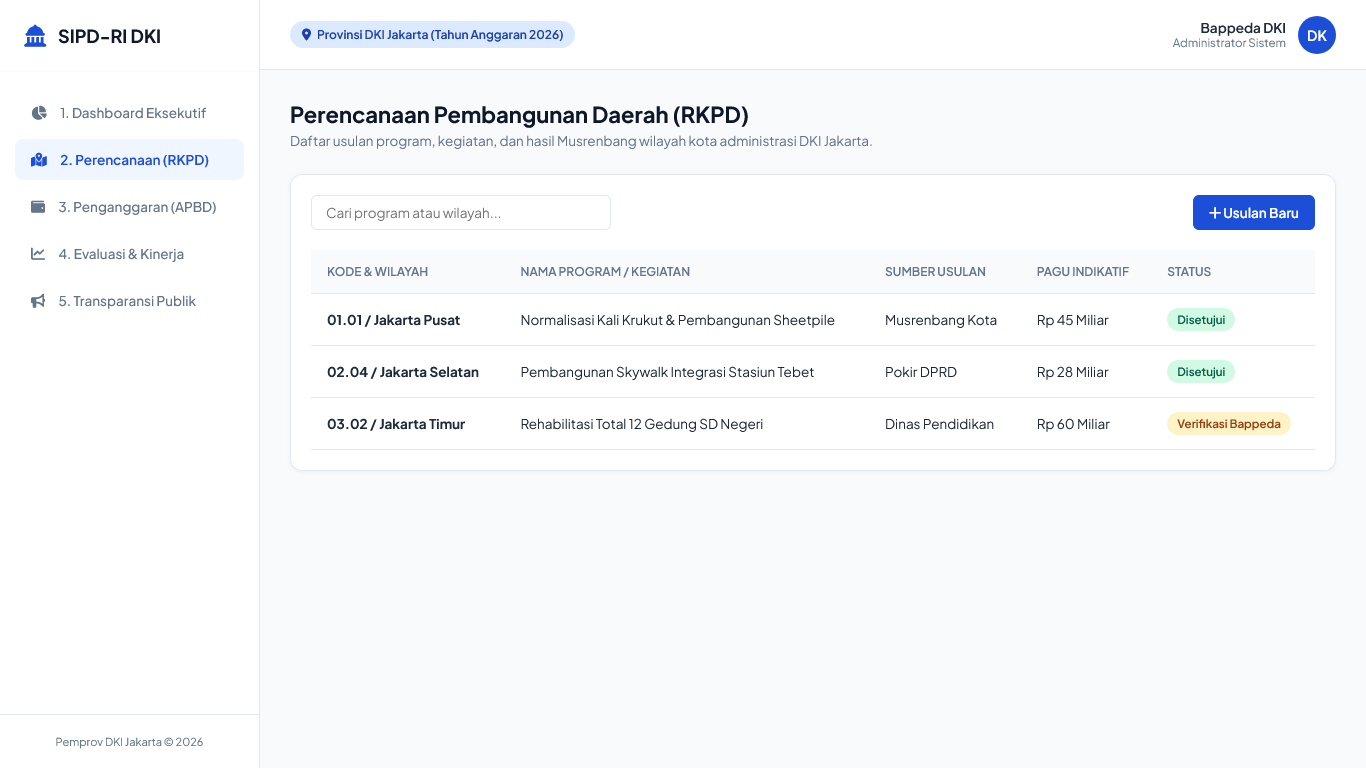Click the Evaluasi & Kinerja line chart icon
The width and height of the screenshot is (1366, 768).
38,254
